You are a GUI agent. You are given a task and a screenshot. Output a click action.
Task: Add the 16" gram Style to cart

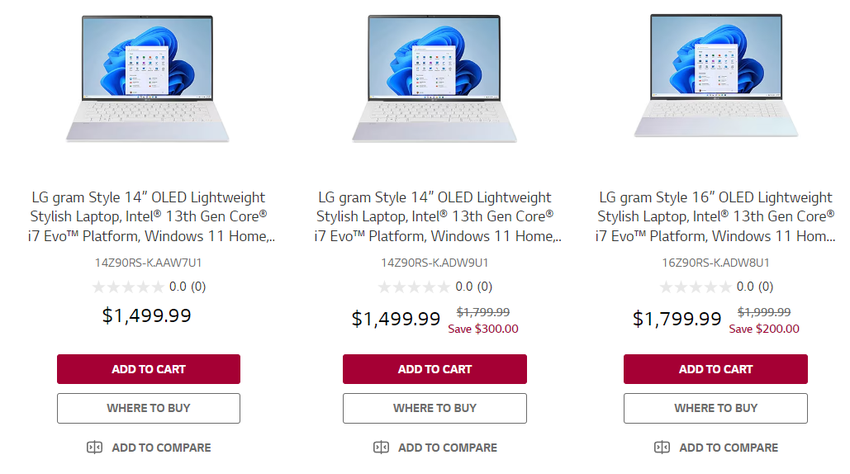coord(715,369)
